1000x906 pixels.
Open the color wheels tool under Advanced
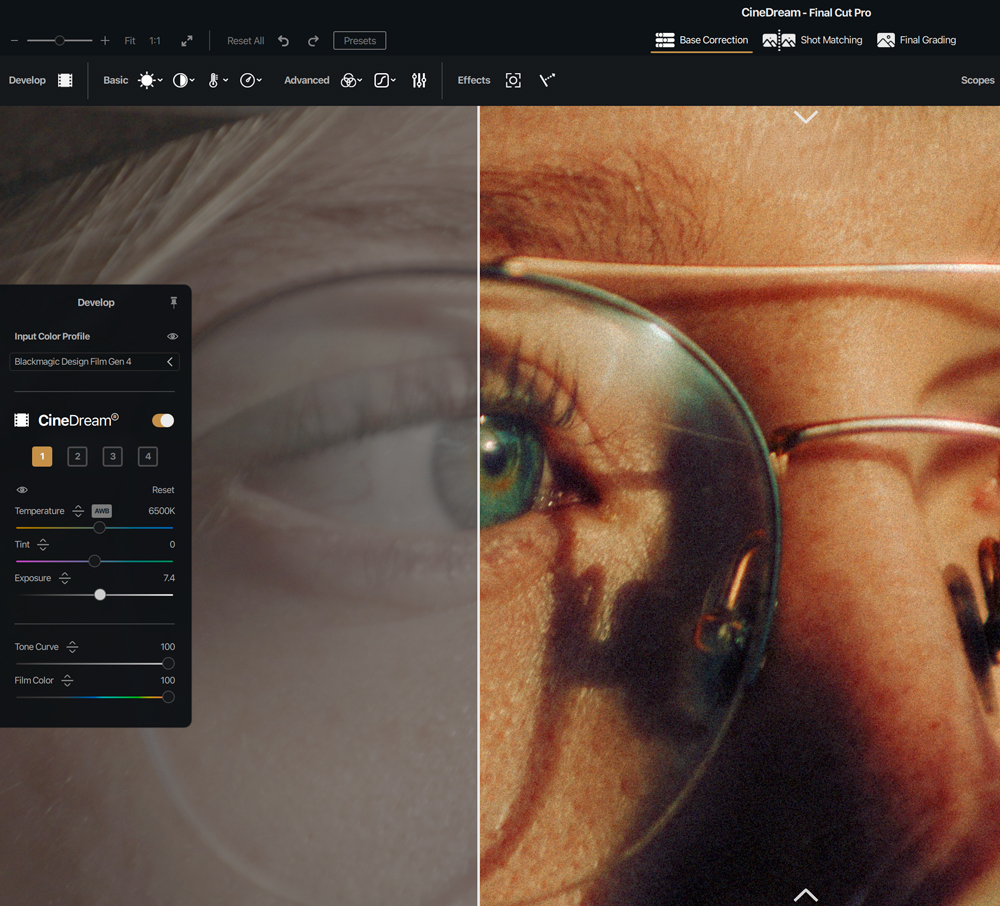(x=350, y=80)
